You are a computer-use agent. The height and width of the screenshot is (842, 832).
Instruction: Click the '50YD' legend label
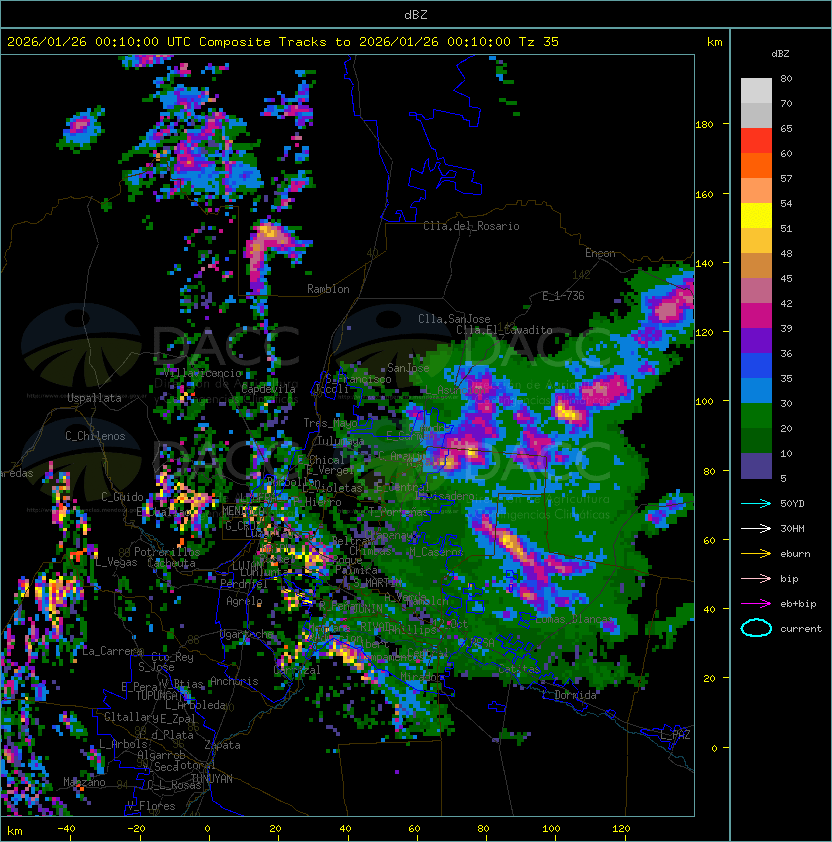click(792, 504)
